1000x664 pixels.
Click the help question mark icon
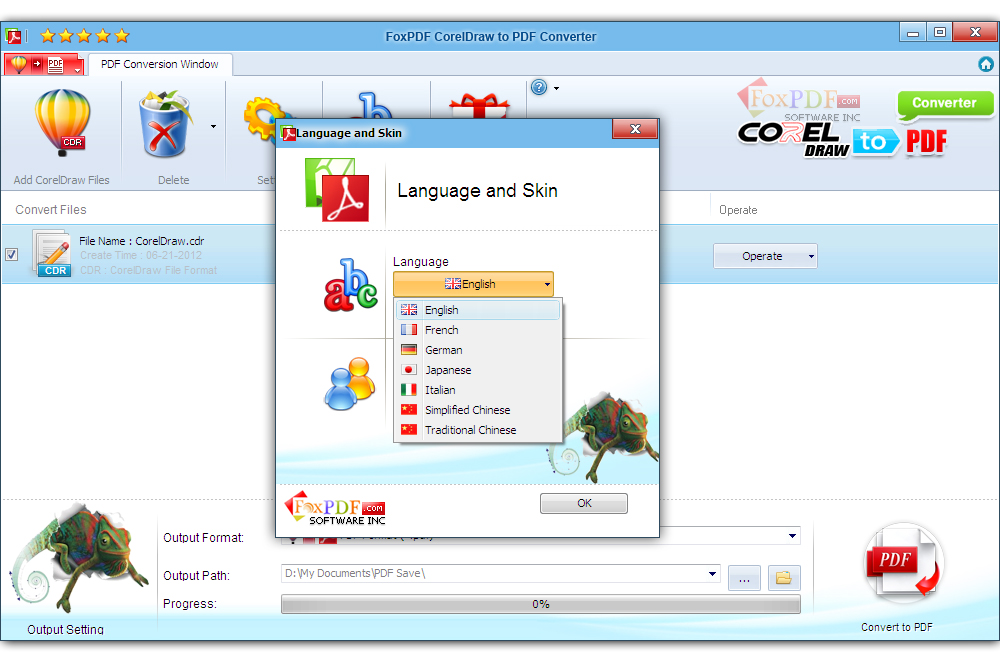539,87
